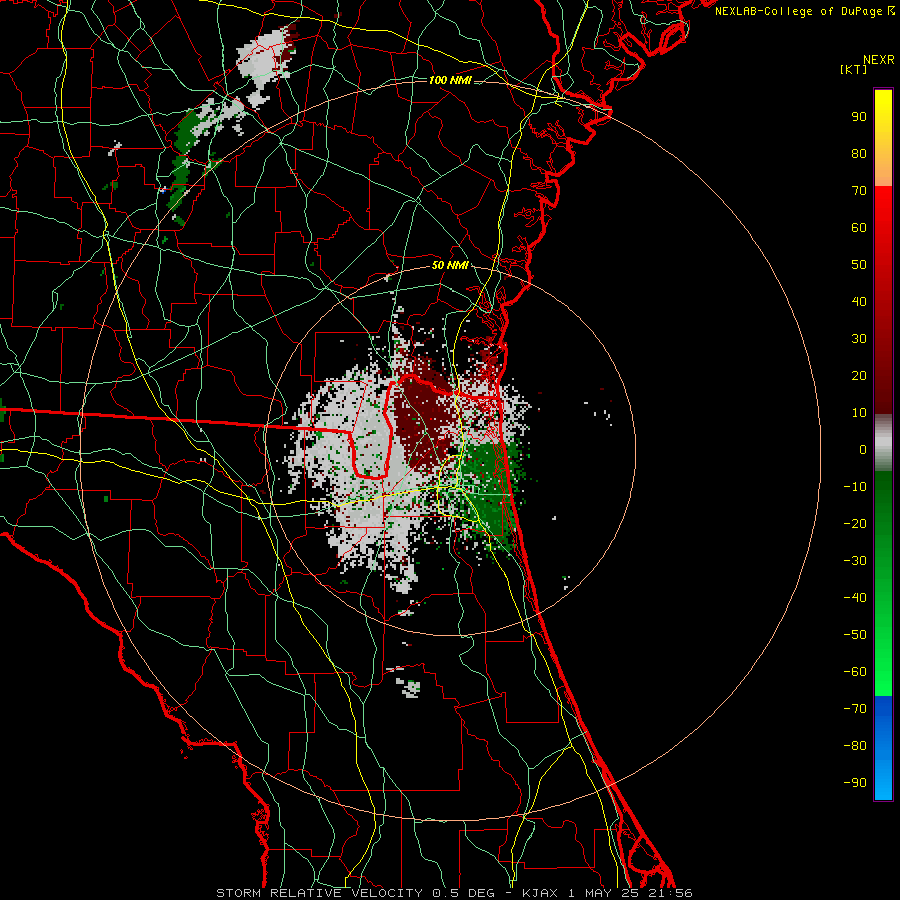Select the -40 value on velocity legend
Image resolution: width=900 pixels, height=900 pixels.
855,598
